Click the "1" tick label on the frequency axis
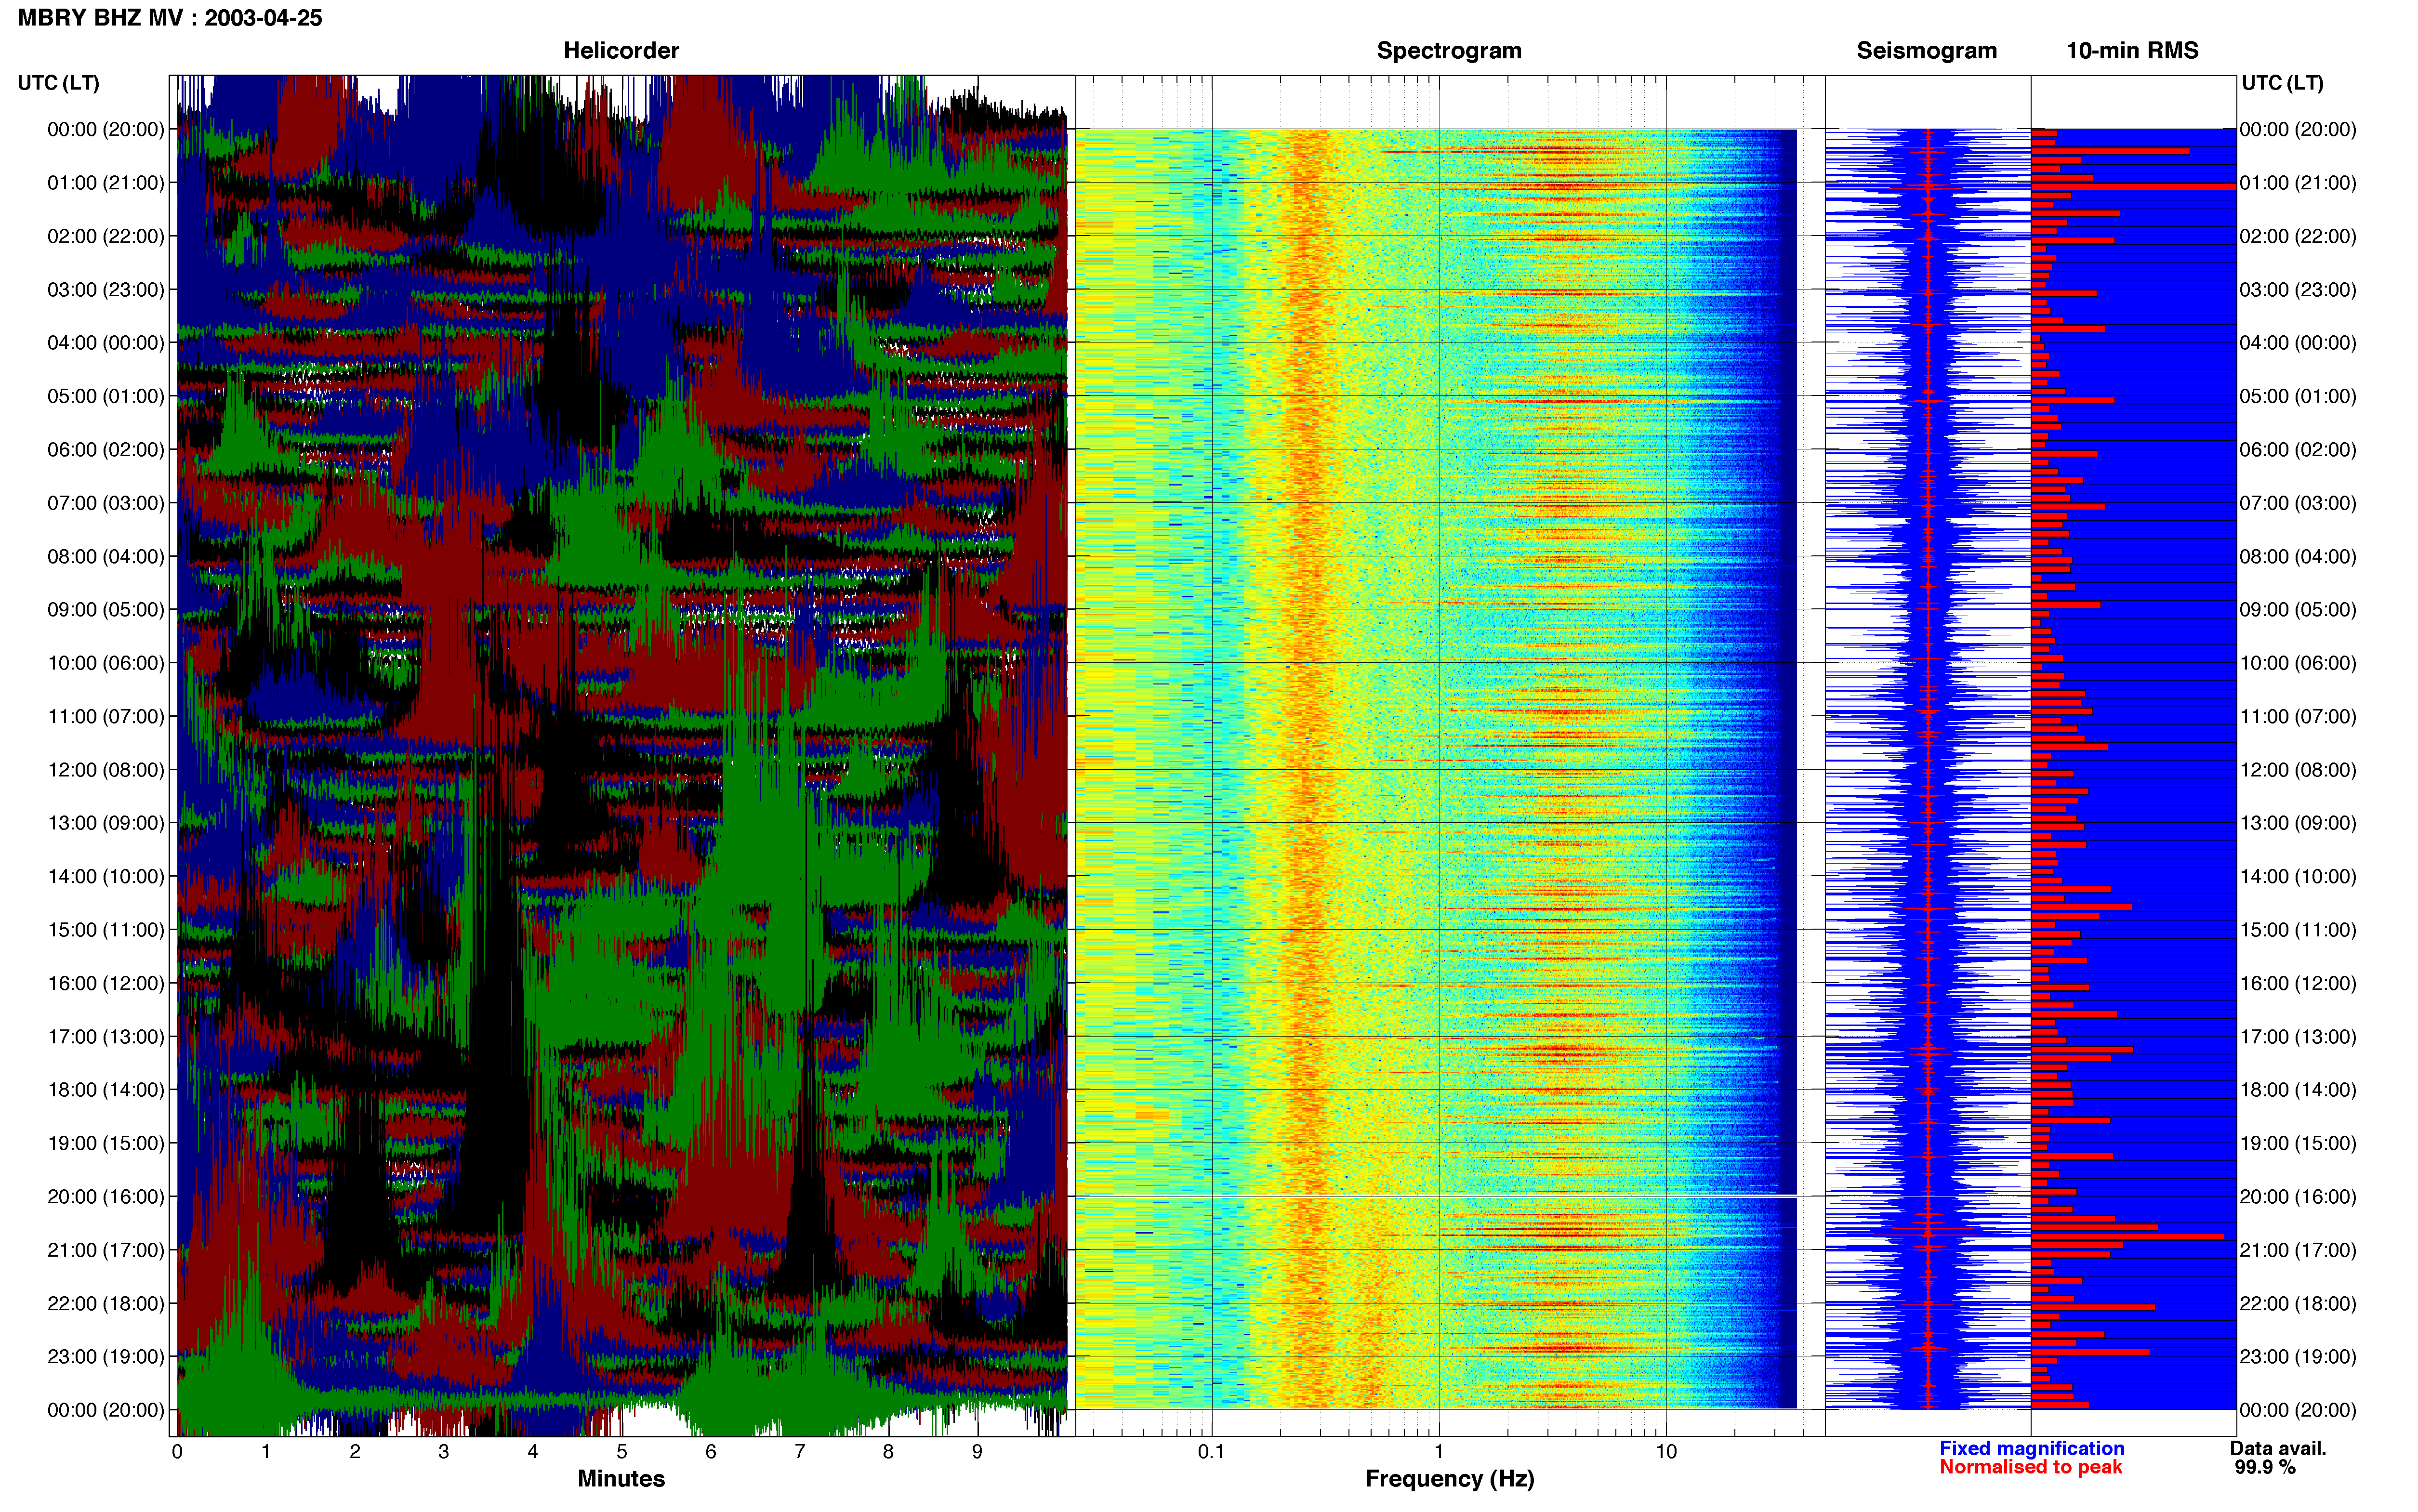The image size is (2418, 1512). (x=1439, y=1451)
